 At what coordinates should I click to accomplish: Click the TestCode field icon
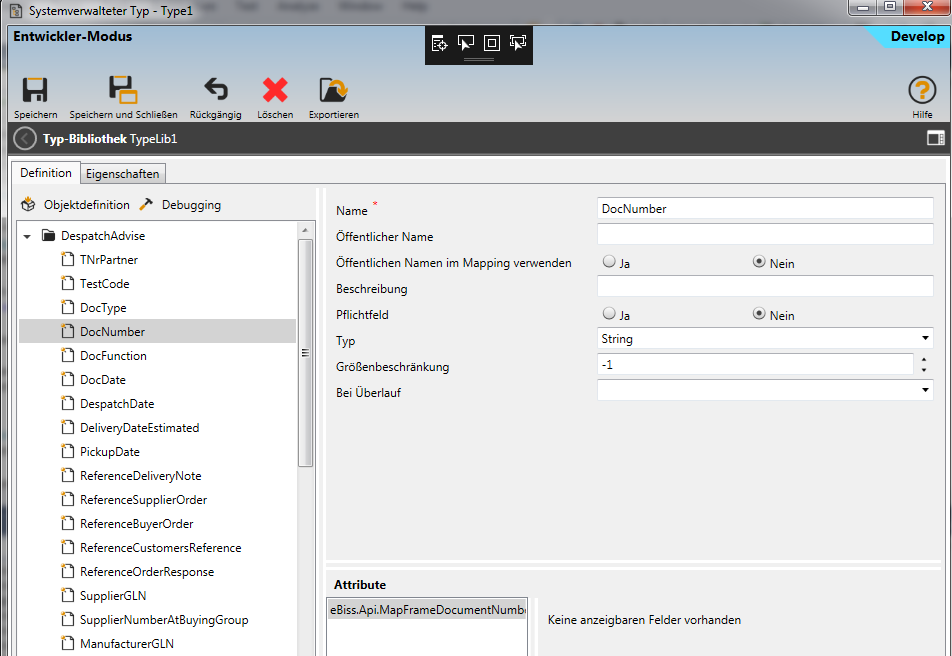click(67, 283)
